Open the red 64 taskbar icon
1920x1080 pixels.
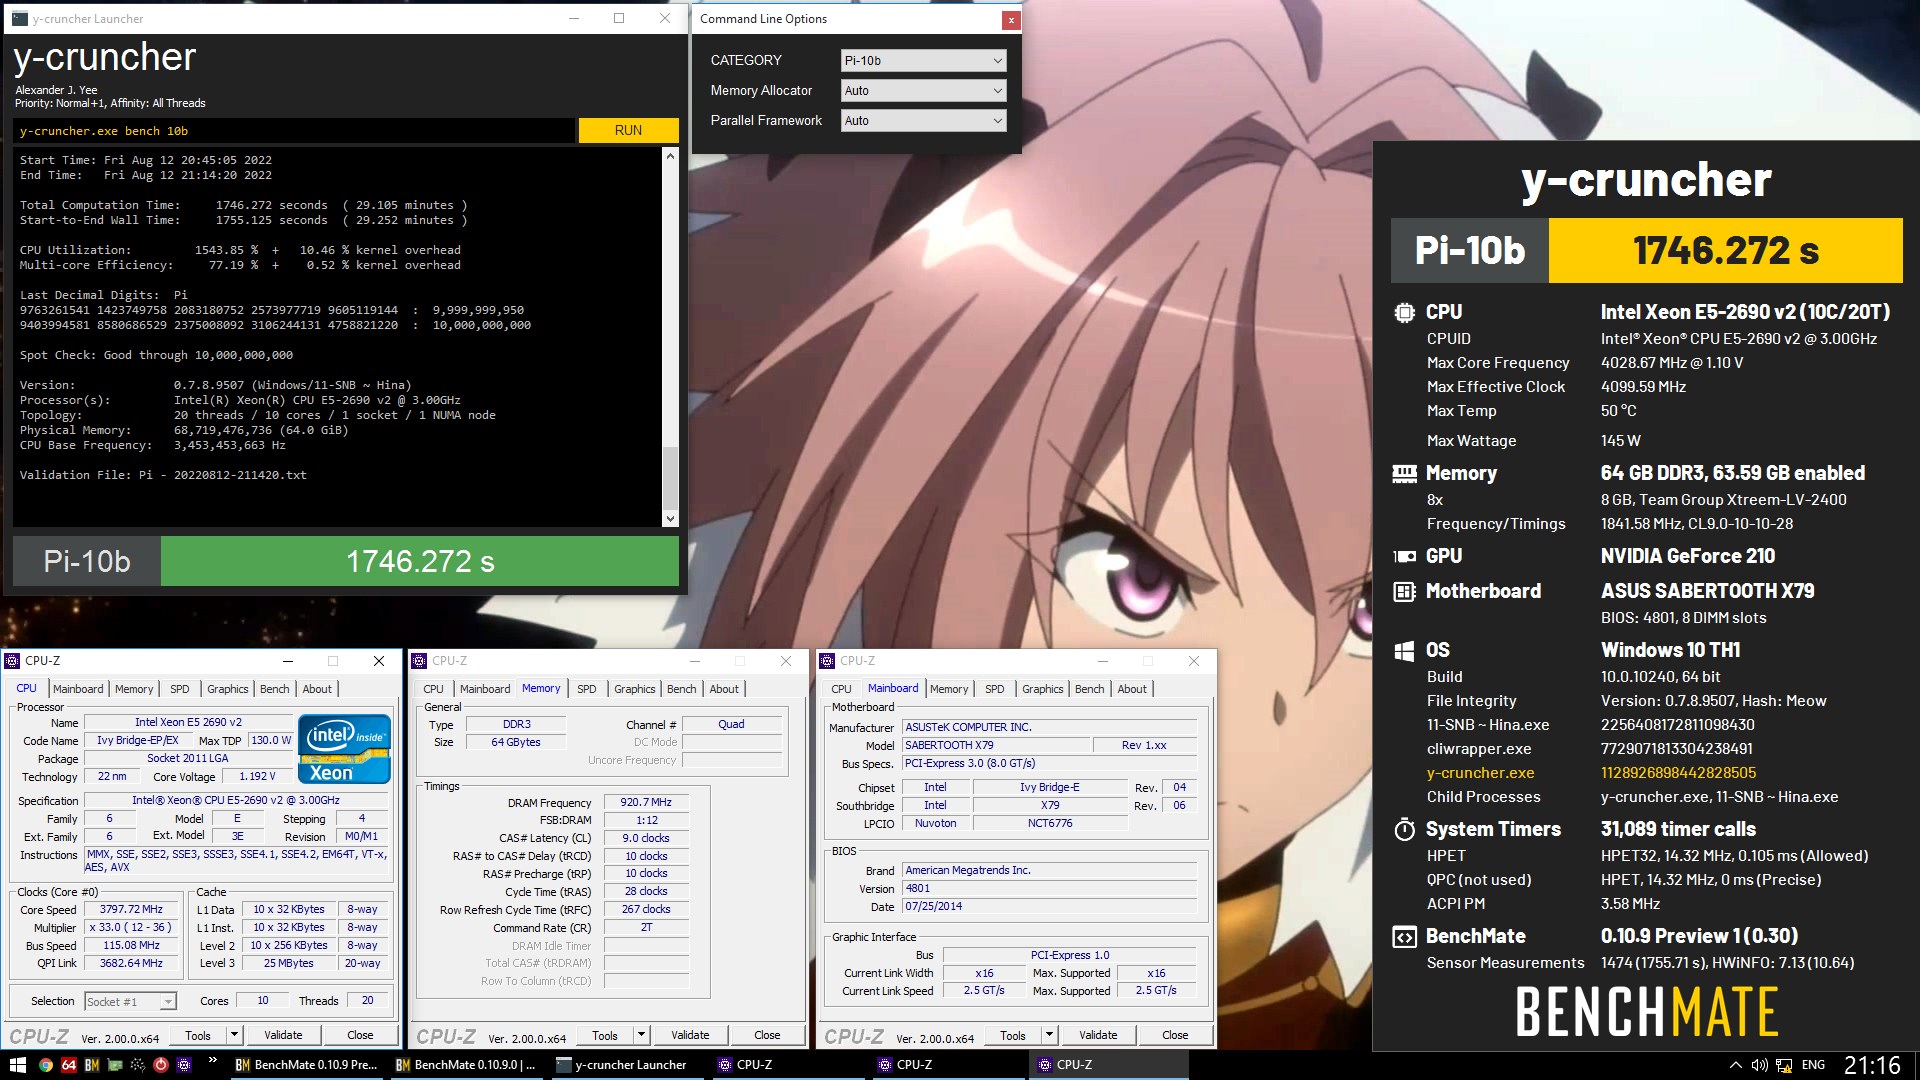point(69,1065)
